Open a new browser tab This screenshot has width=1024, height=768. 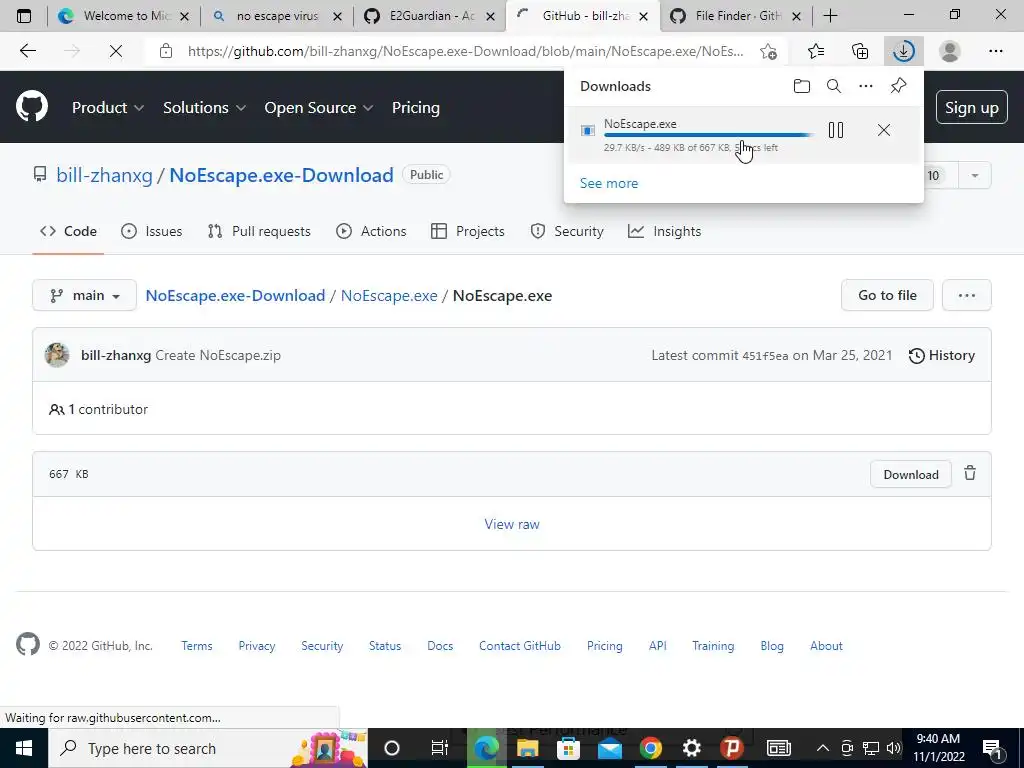tap(830, 16)
